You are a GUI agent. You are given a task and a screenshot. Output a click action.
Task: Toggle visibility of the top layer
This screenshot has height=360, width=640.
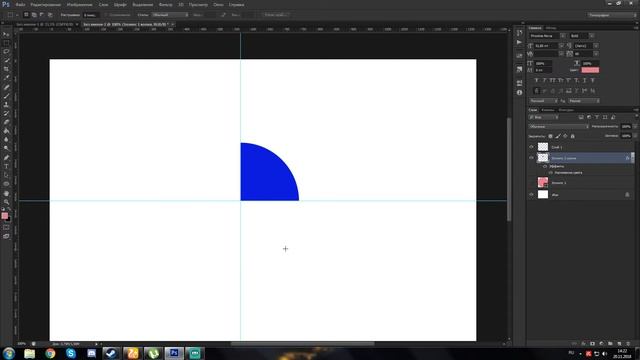coord(531,147)
